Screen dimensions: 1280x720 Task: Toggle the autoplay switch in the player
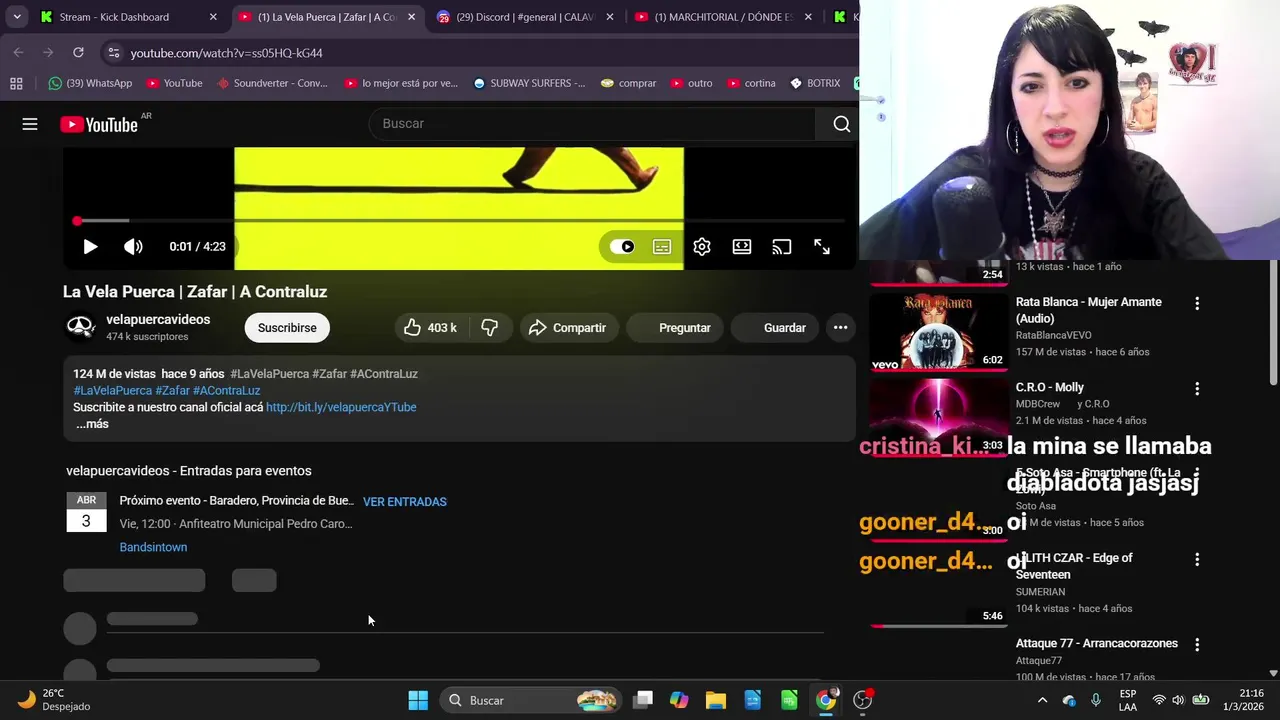tap(622, 247)
